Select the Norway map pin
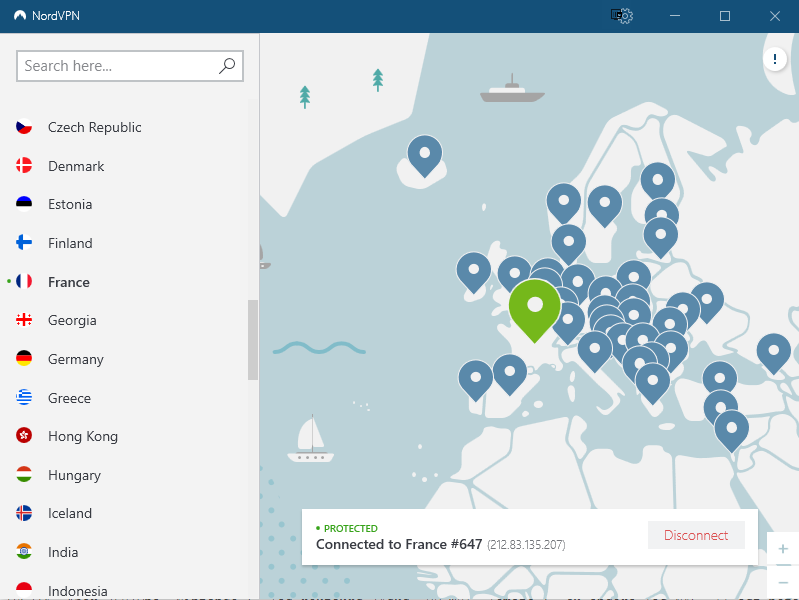The image size is (799, 600). 564,202
